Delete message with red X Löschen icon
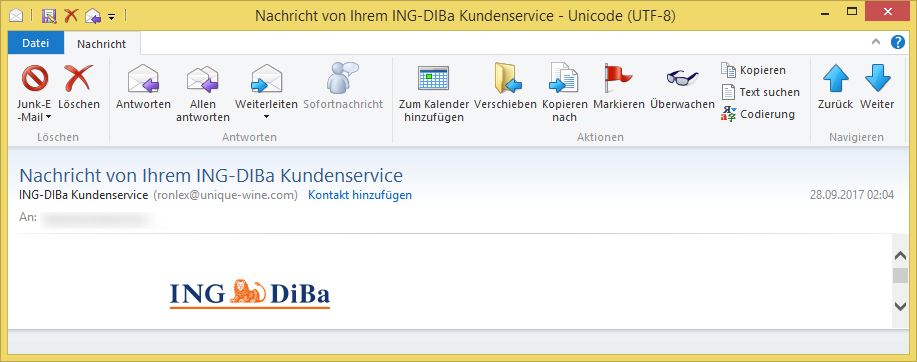 [78, 78]
